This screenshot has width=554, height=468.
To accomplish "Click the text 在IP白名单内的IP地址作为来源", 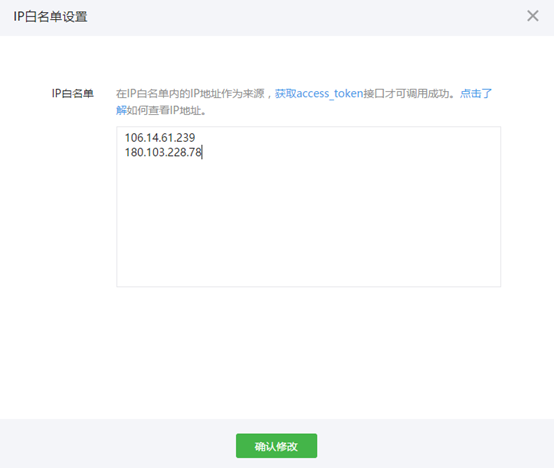I will point(190,94).
